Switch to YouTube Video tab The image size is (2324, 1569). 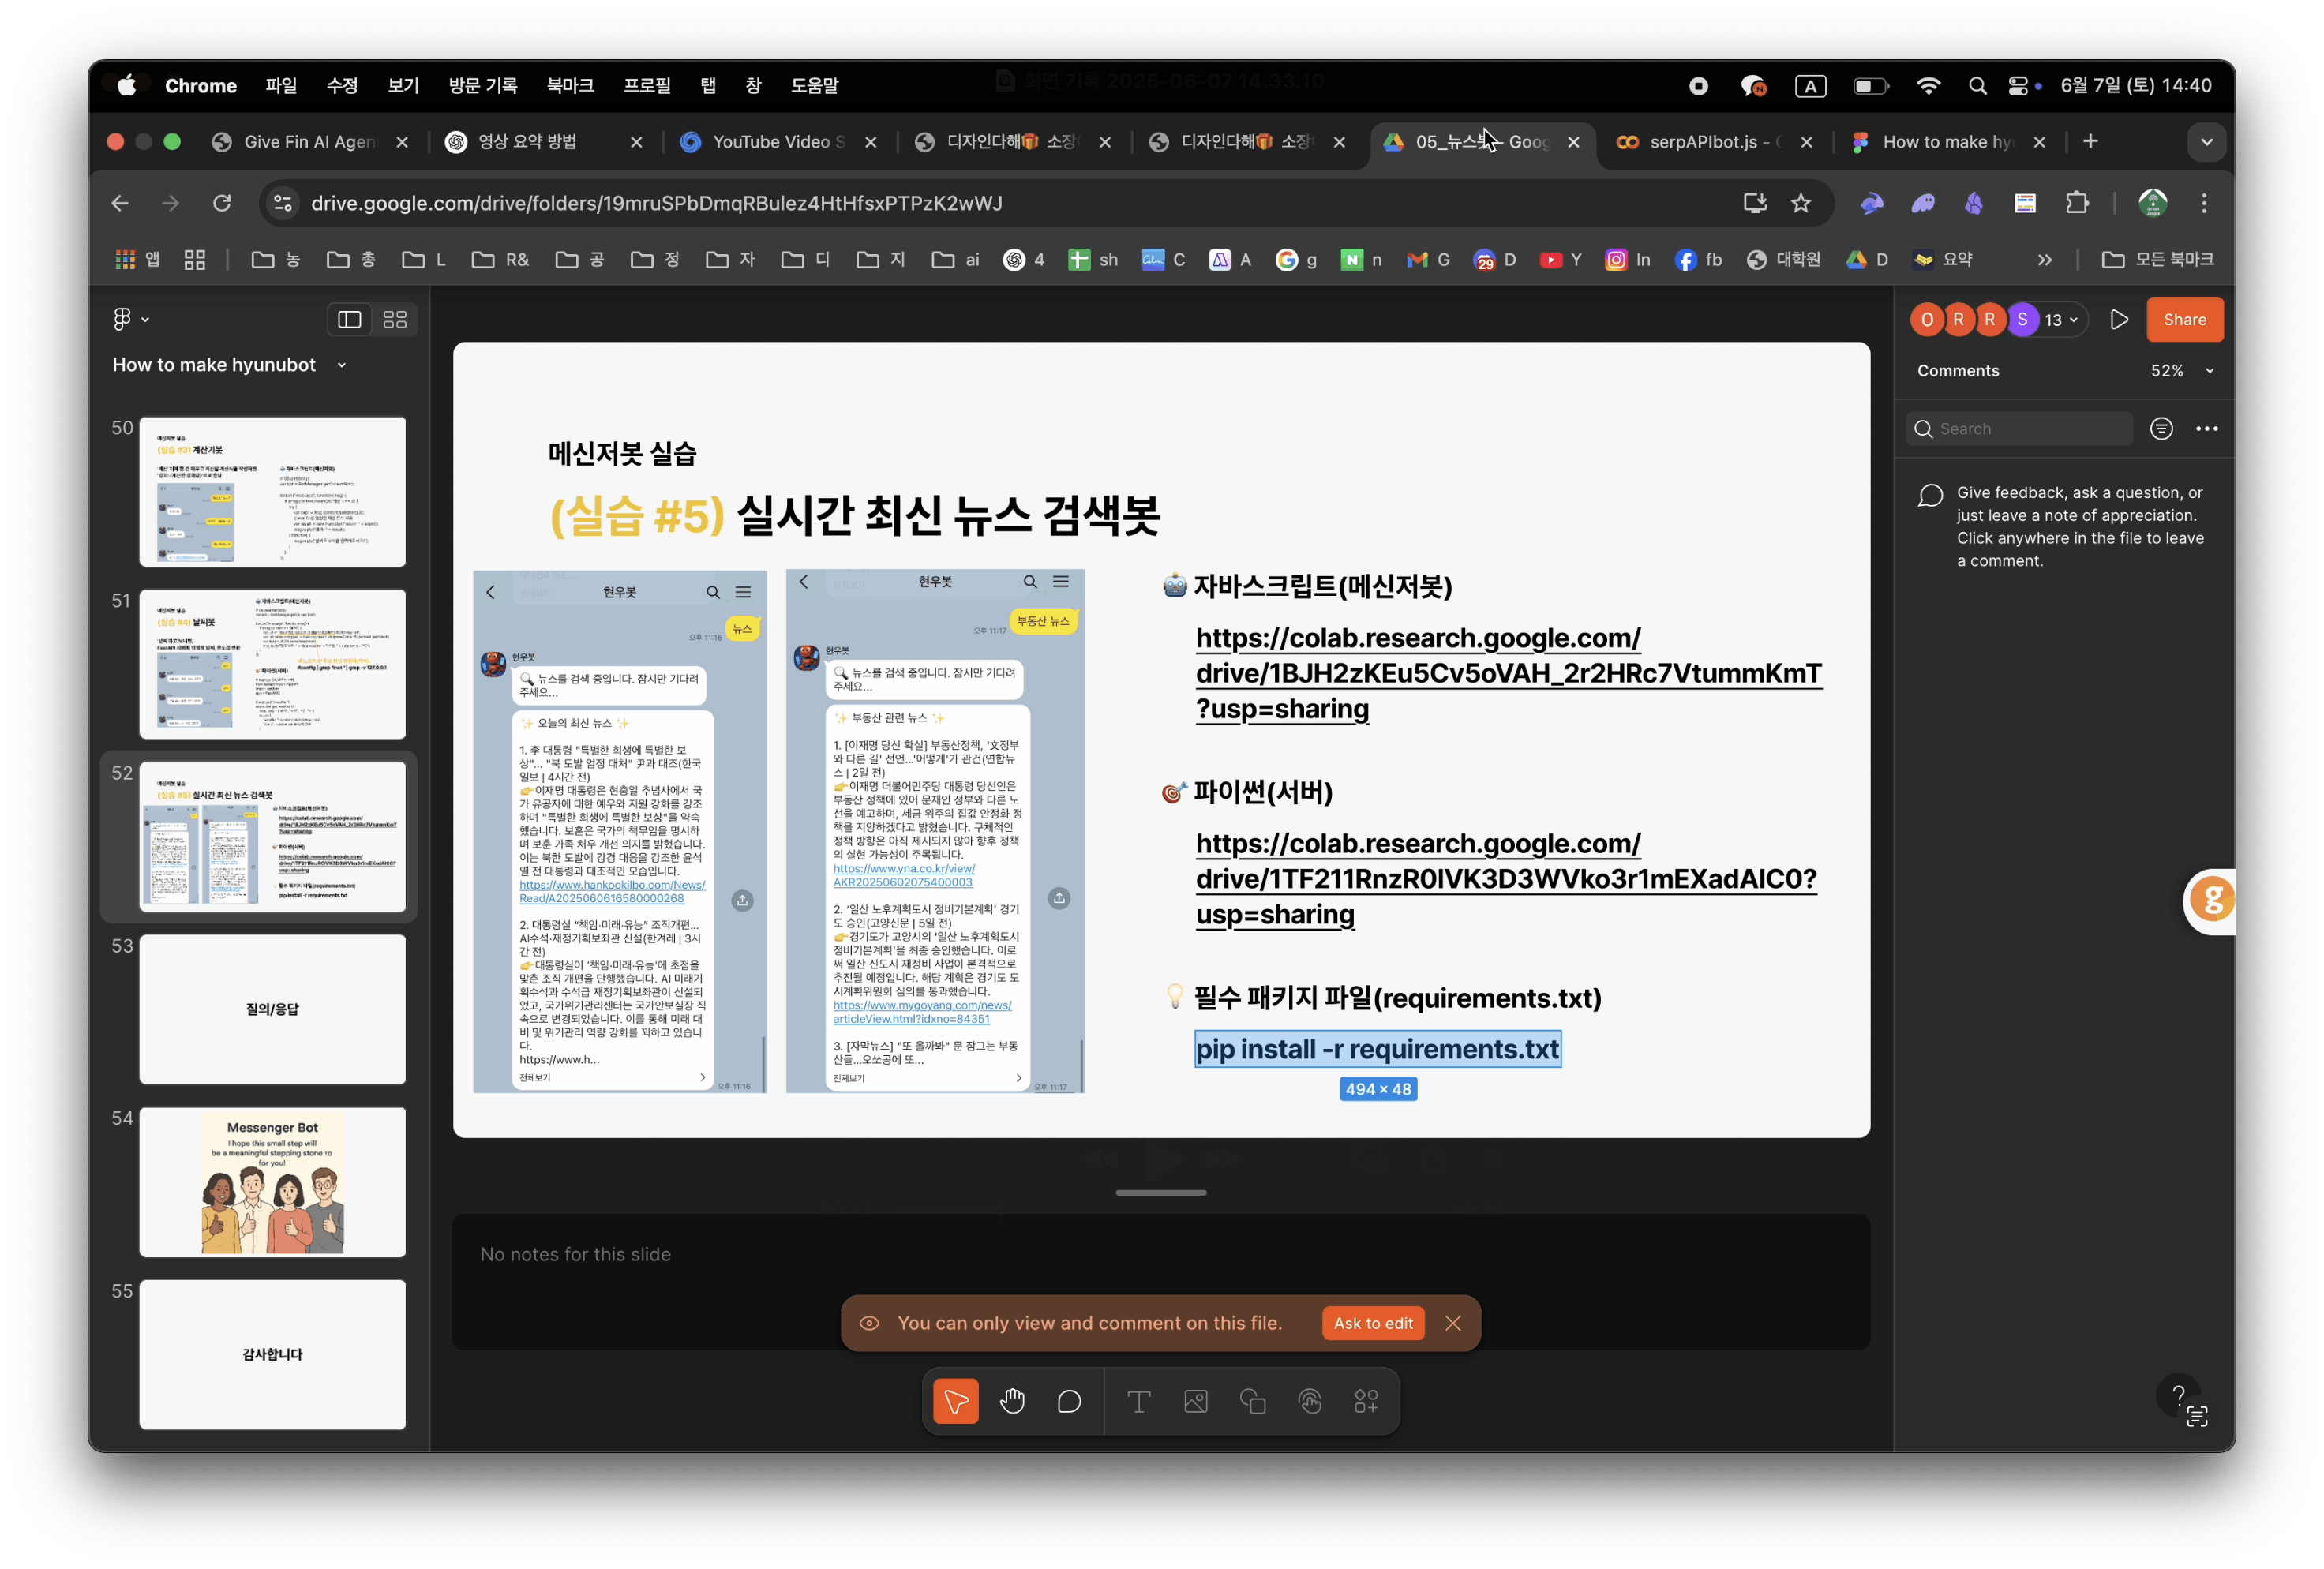coord(777,142)
